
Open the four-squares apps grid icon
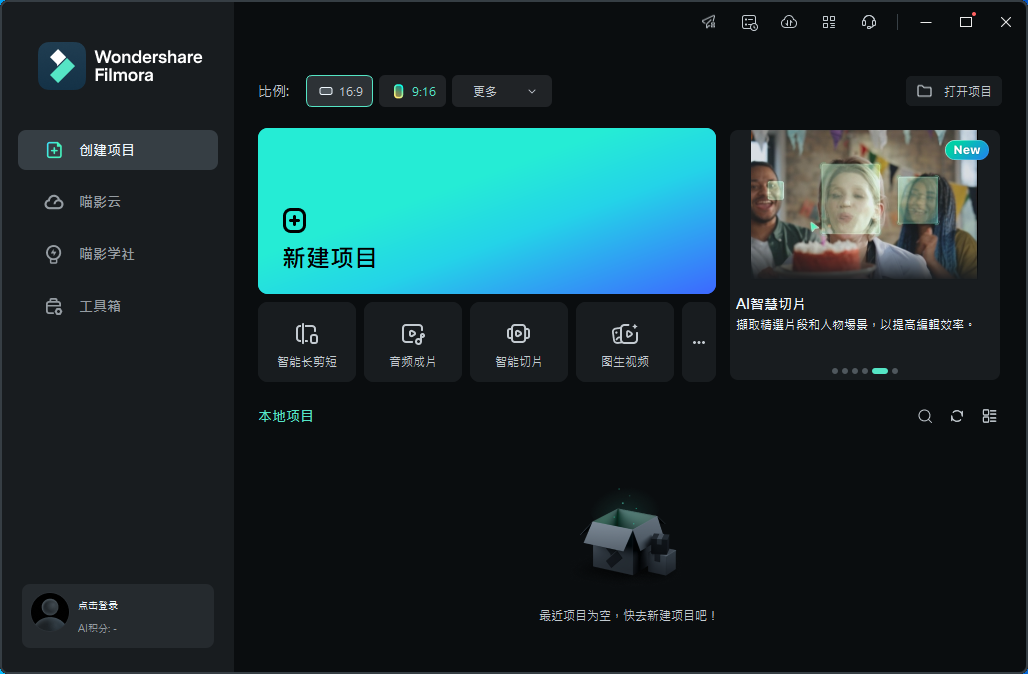[829, 22]
